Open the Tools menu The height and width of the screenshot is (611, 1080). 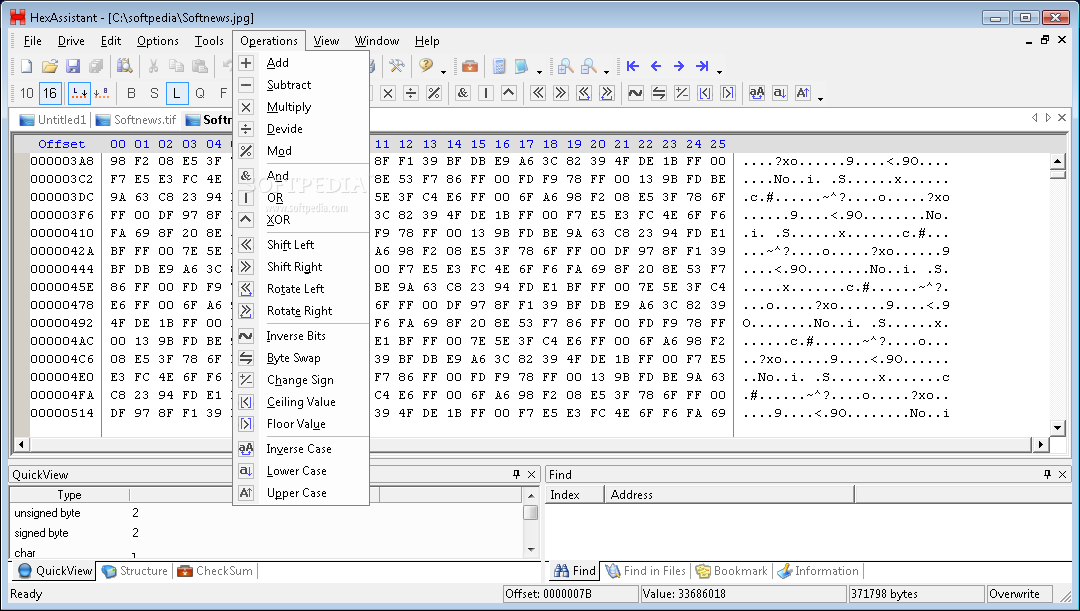pyautogui.click(x=209, y=41)
